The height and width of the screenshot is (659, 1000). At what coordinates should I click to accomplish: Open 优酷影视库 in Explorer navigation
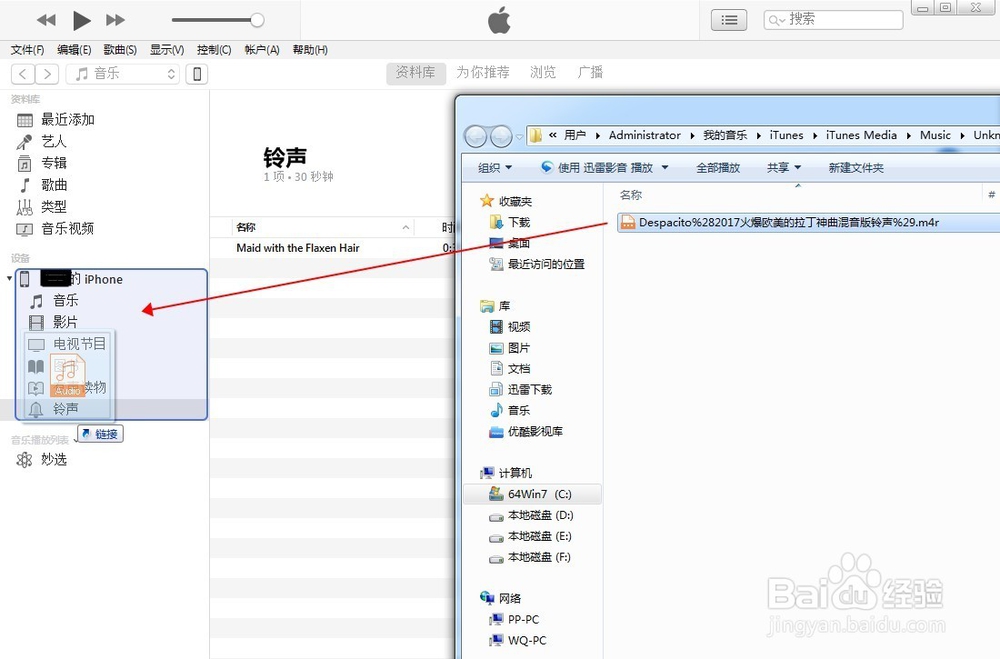tap(535, 432)
